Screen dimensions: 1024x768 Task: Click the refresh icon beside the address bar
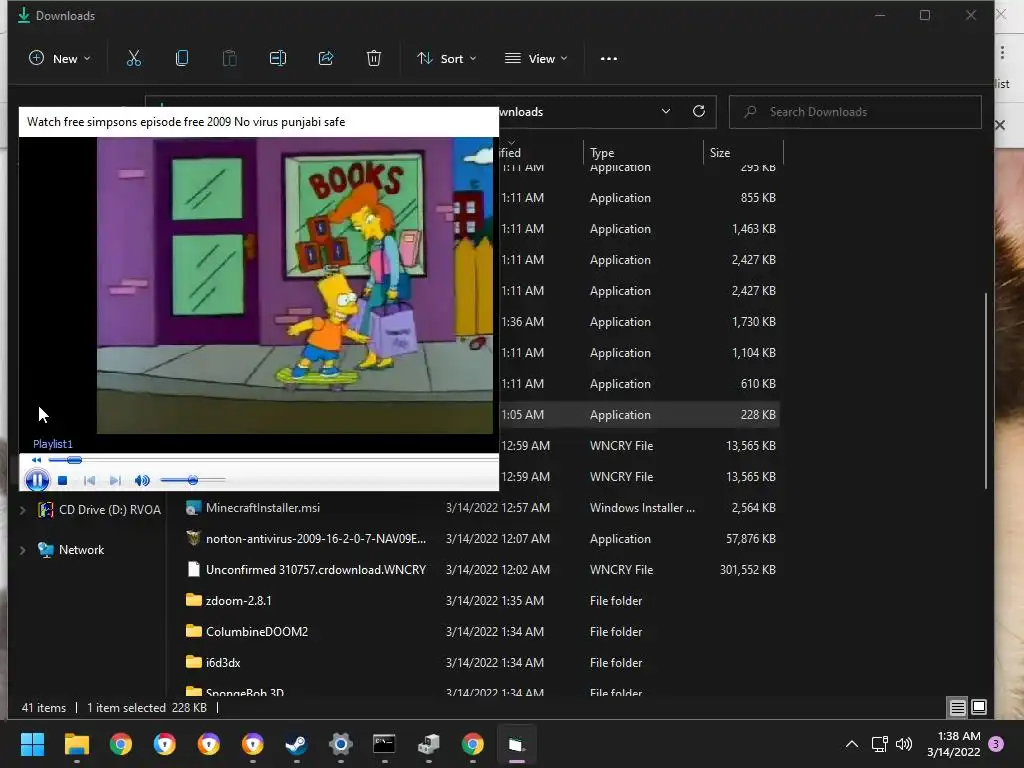tap(699, 111)
